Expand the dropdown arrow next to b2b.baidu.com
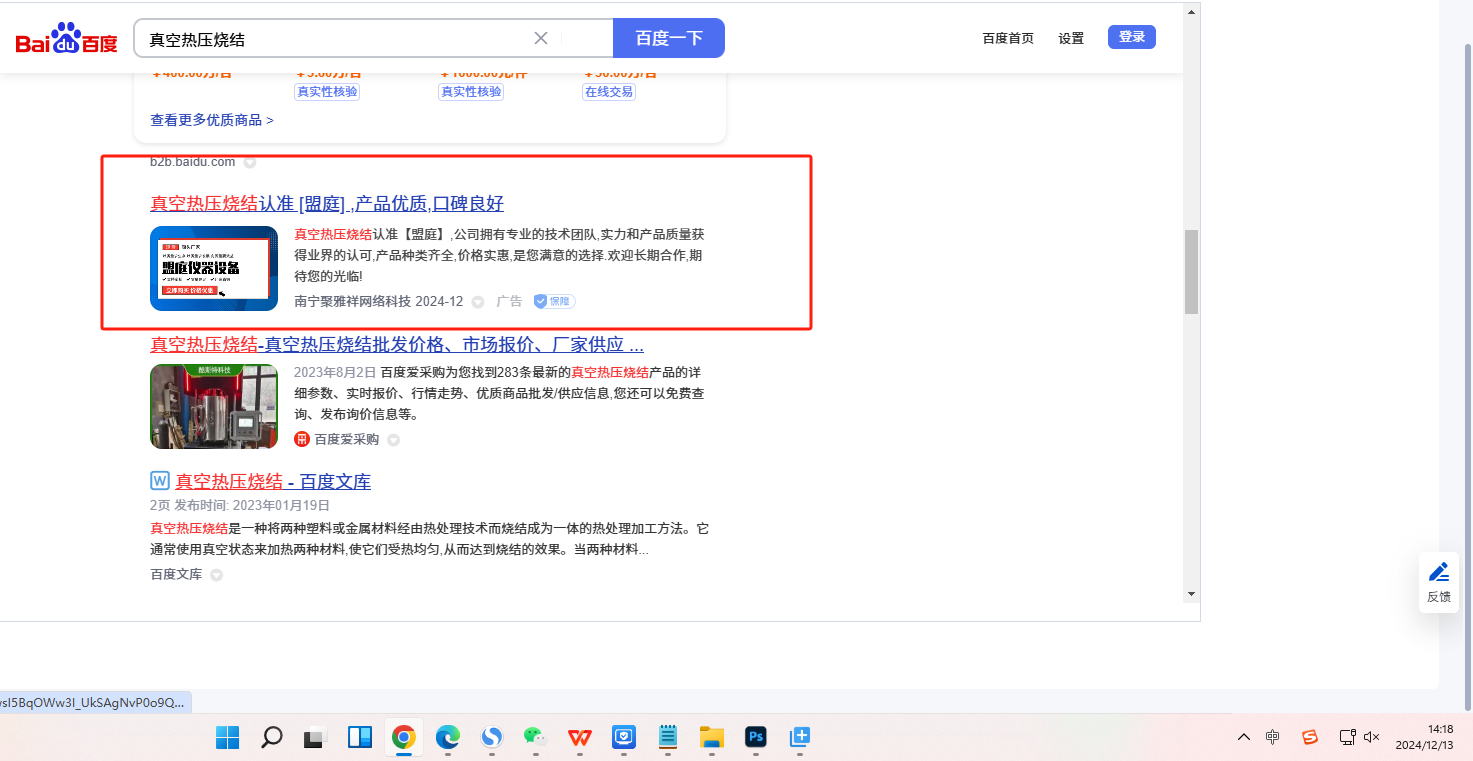The height and width of the screenshot is (761, 1473). (x=250, y=162)
